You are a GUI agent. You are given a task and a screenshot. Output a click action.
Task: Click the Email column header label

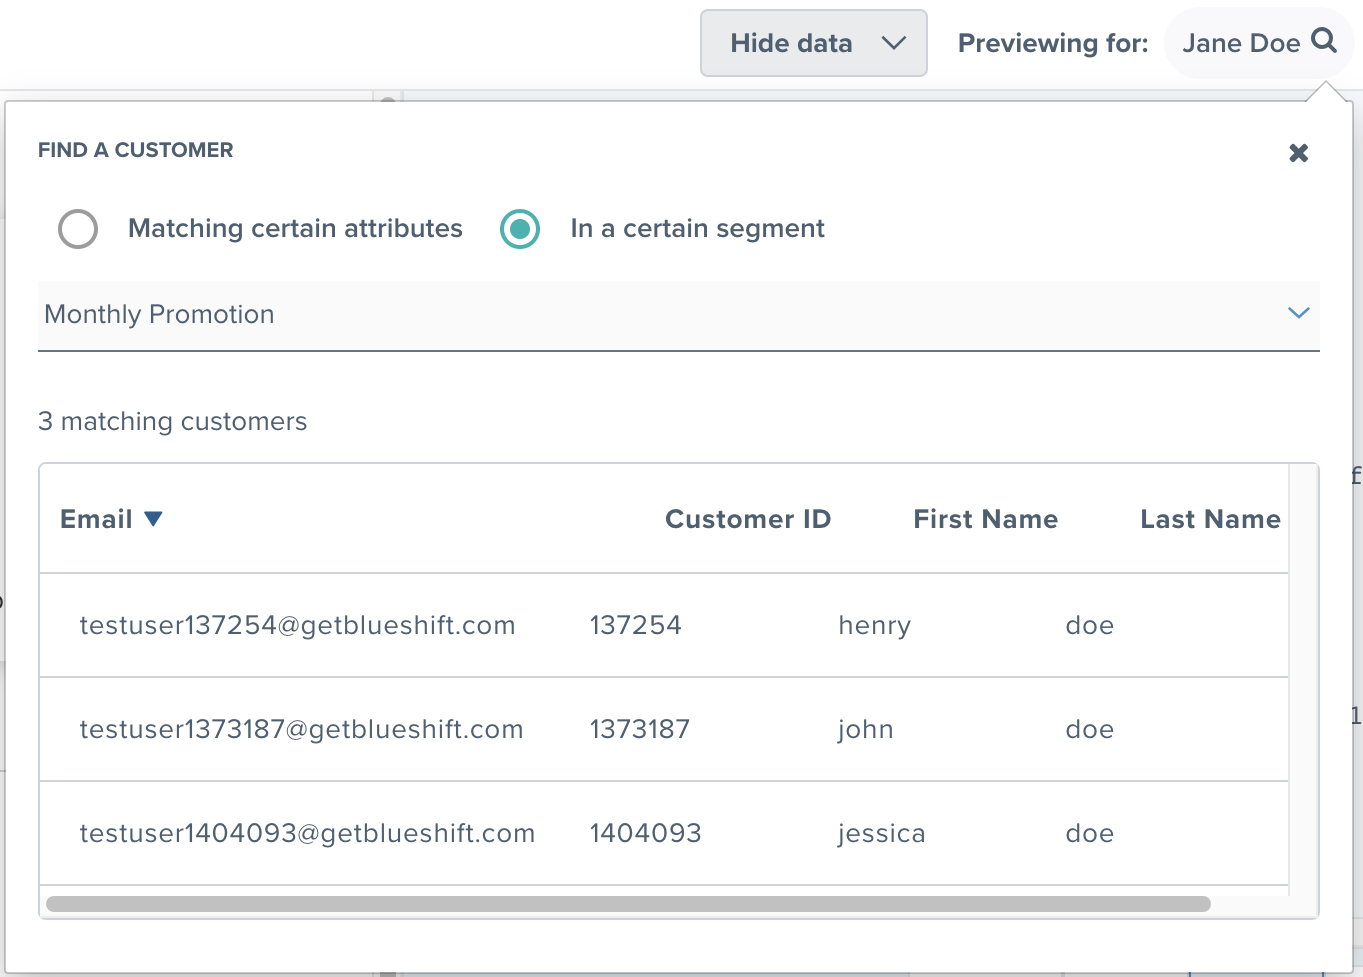click(96, 519)
